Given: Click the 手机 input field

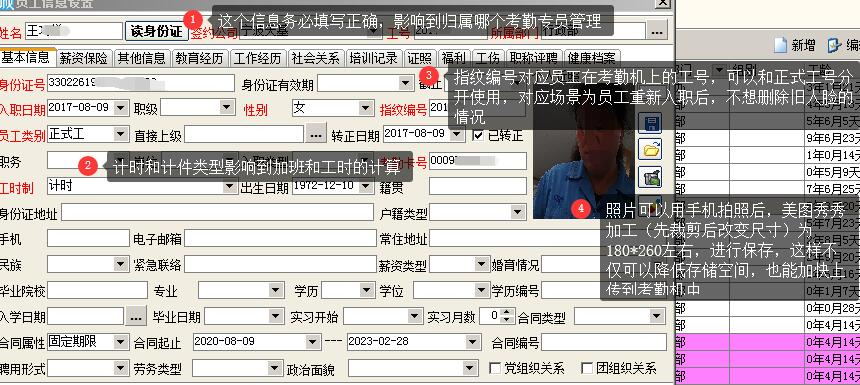Looking at the screenshot, I should pos(88,238).
